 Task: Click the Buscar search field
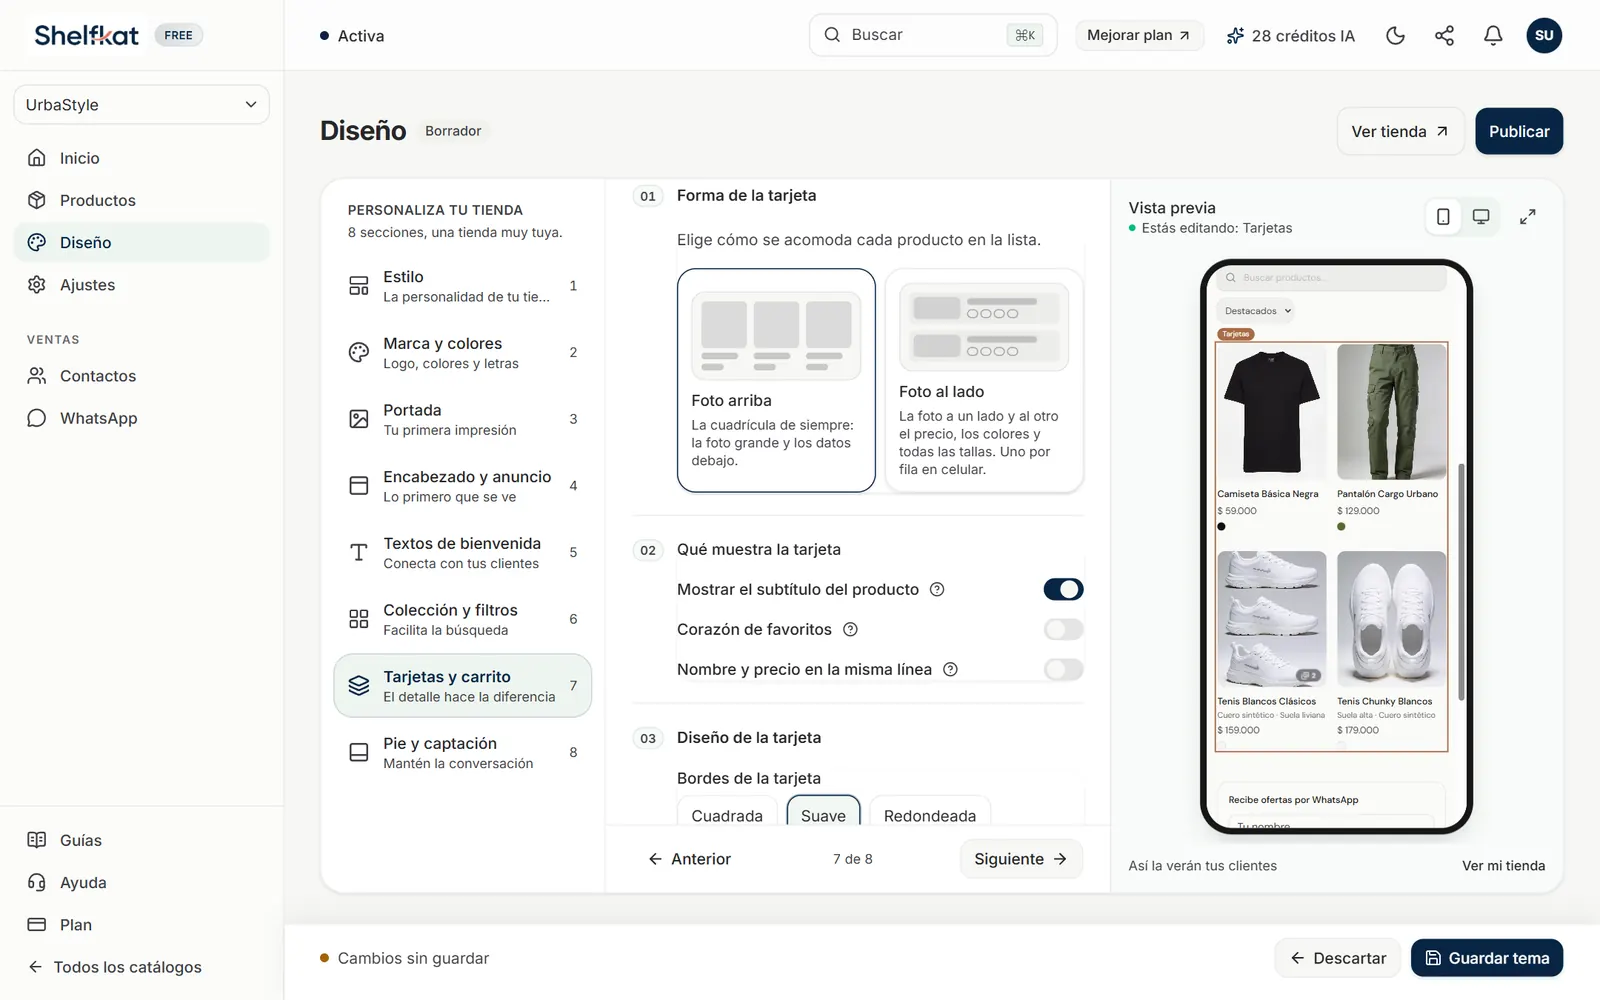click(x=933, y=35)
